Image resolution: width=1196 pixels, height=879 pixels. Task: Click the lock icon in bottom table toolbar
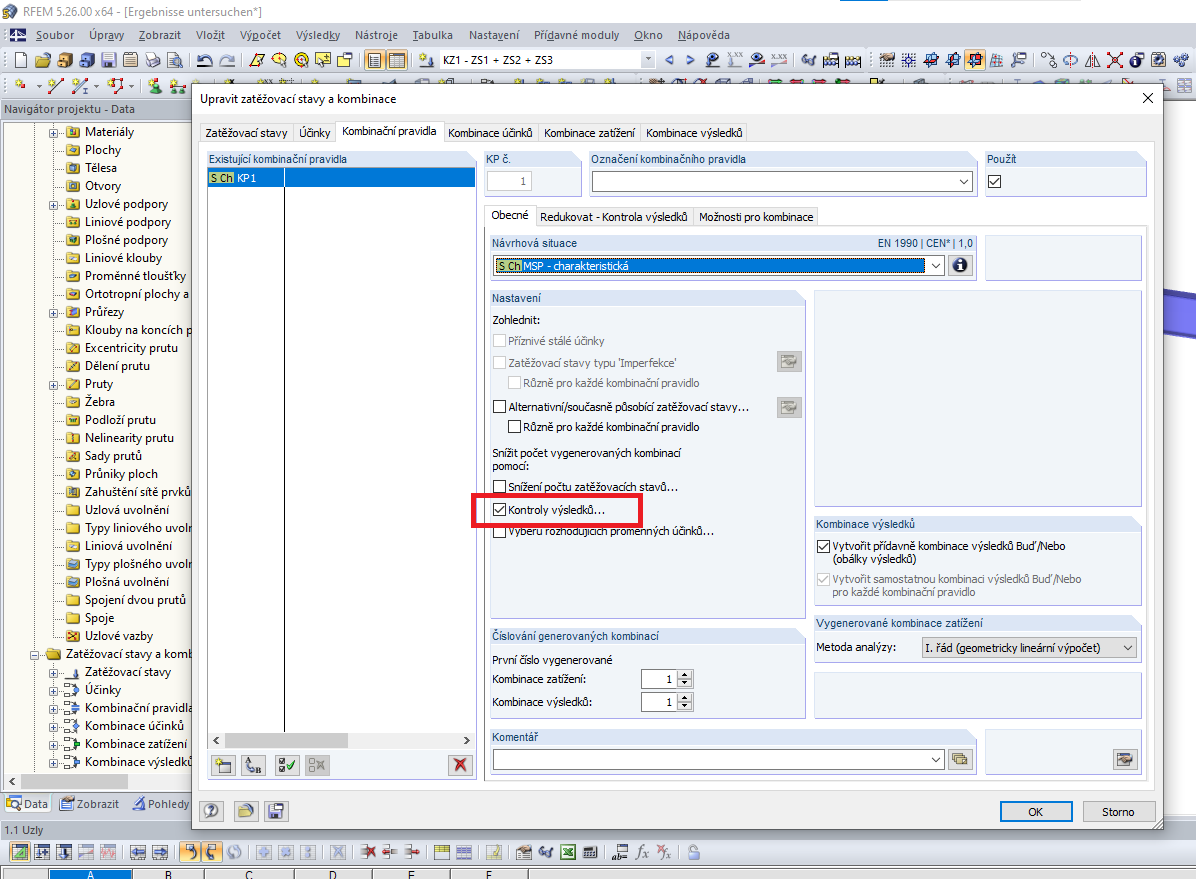(693, 852)
